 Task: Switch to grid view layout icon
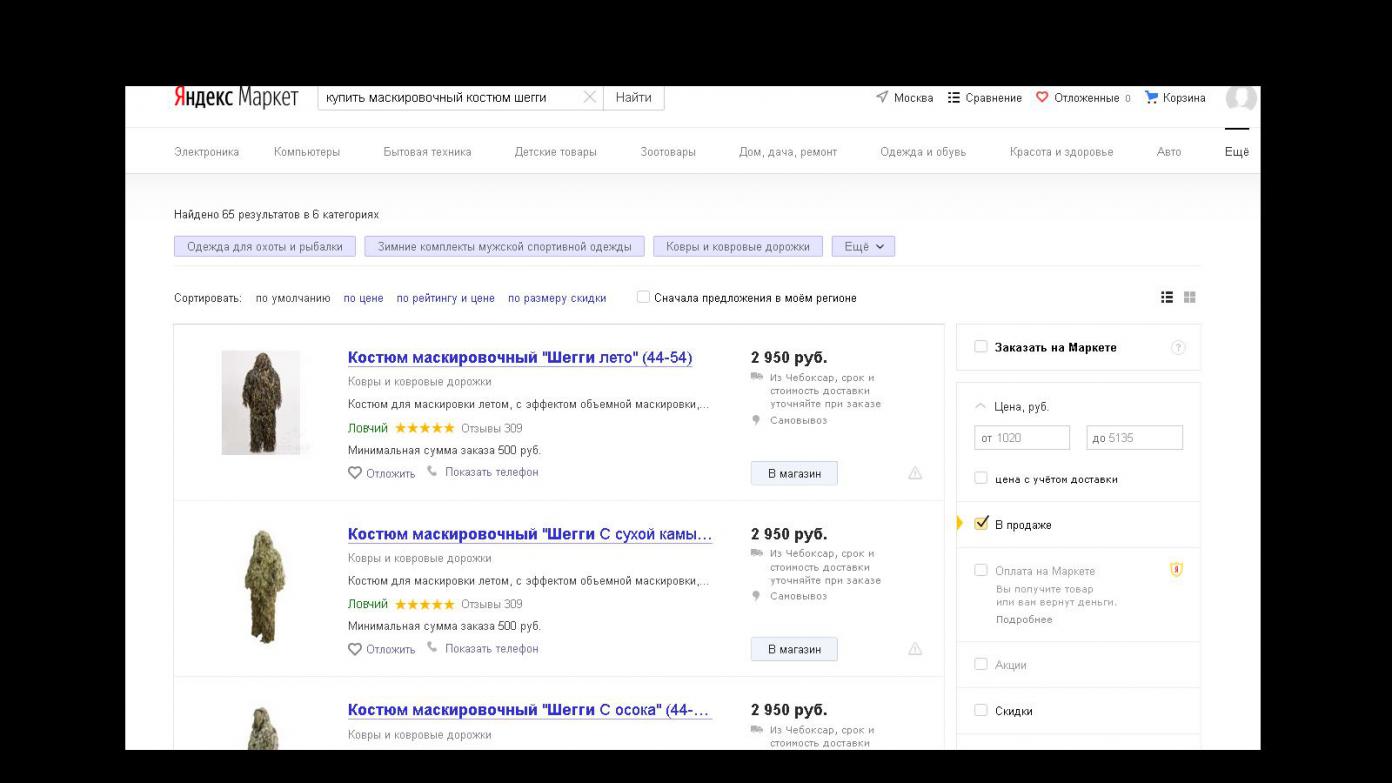point(1190,297)
